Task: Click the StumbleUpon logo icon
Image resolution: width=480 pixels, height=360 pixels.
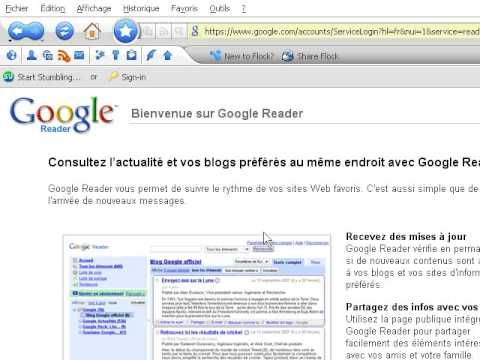Action: [x=8, y=77]
